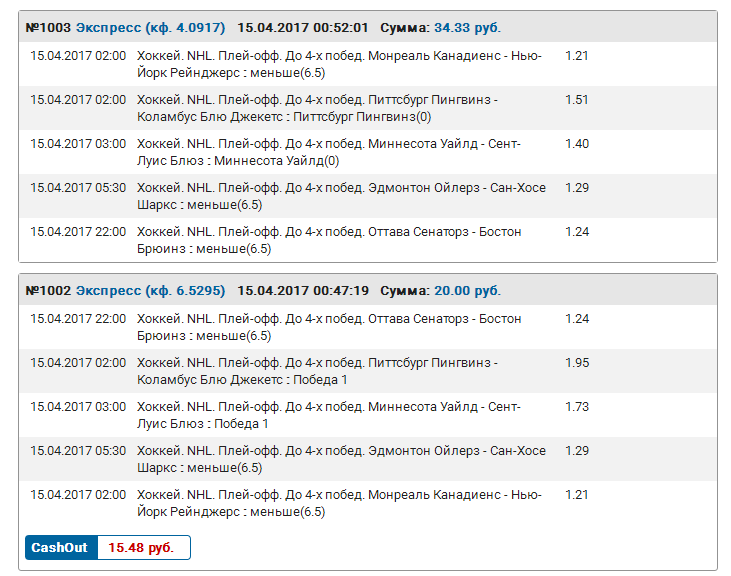The image size is (731, 576).
Task: Click the 1.73 odds value
Action: (x=577, y=407)
